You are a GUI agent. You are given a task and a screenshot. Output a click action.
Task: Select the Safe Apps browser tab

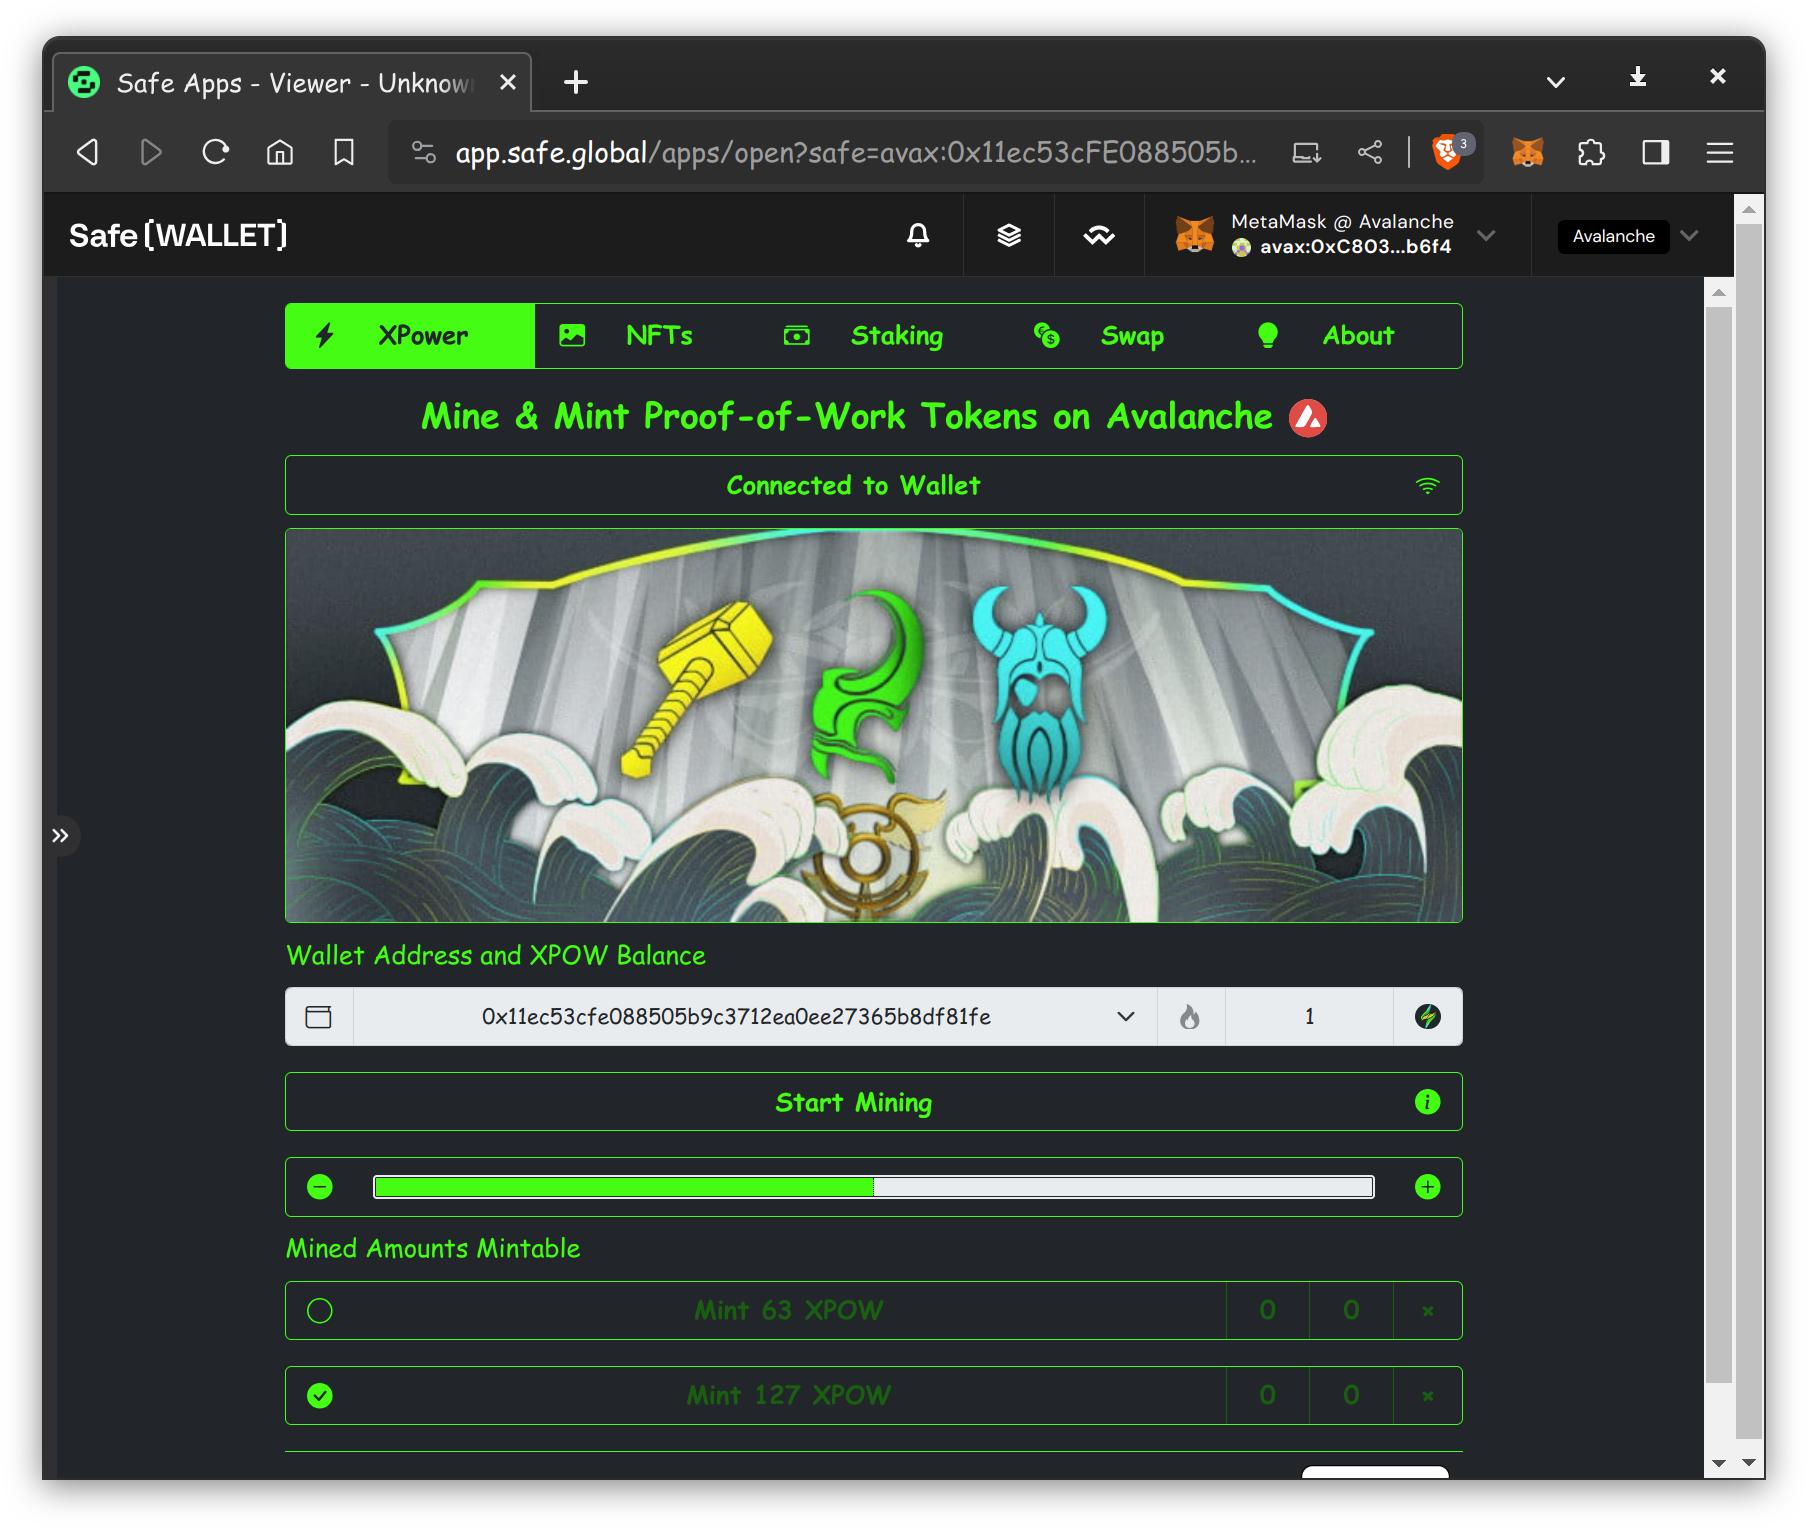click(x=290, y=83)
